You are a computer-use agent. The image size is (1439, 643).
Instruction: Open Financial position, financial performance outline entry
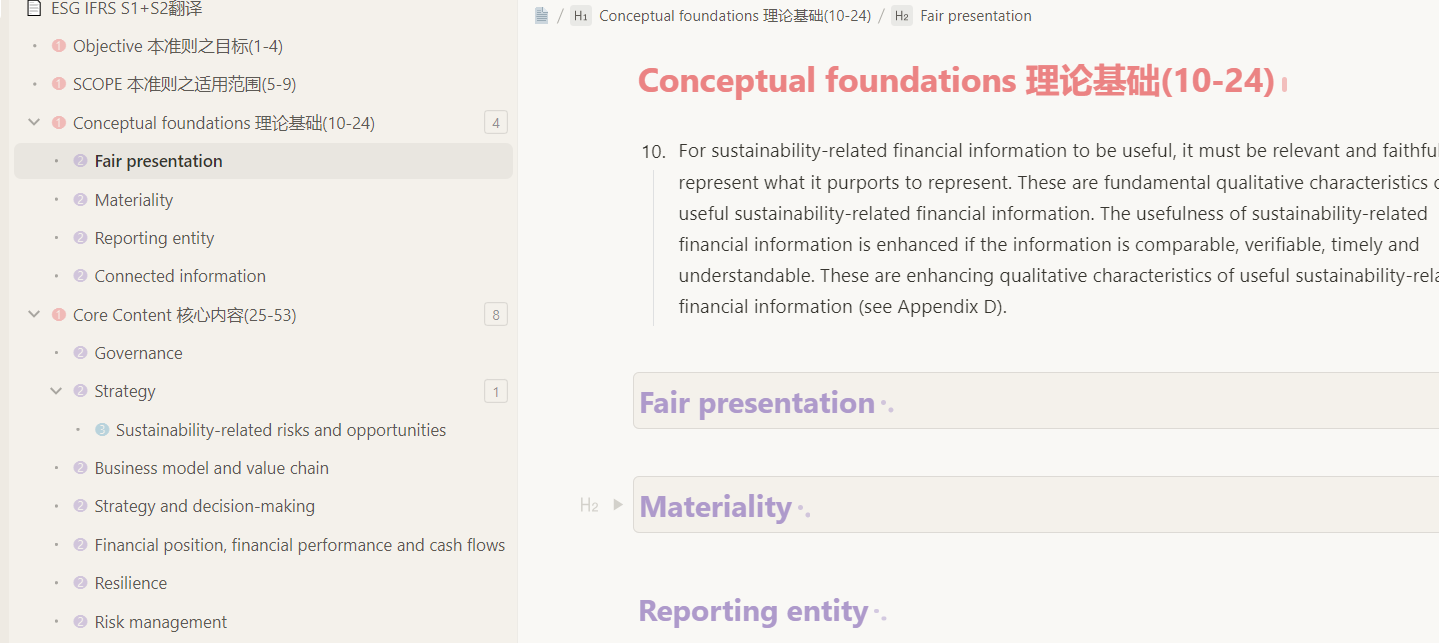299,545
